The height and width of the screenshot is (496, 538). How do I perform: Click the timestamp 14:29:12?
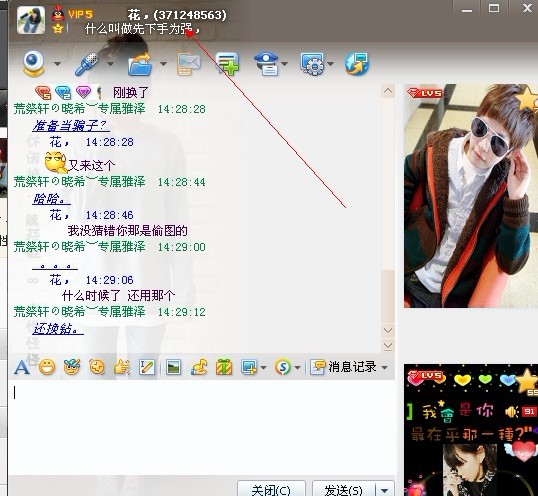(182, 312)
